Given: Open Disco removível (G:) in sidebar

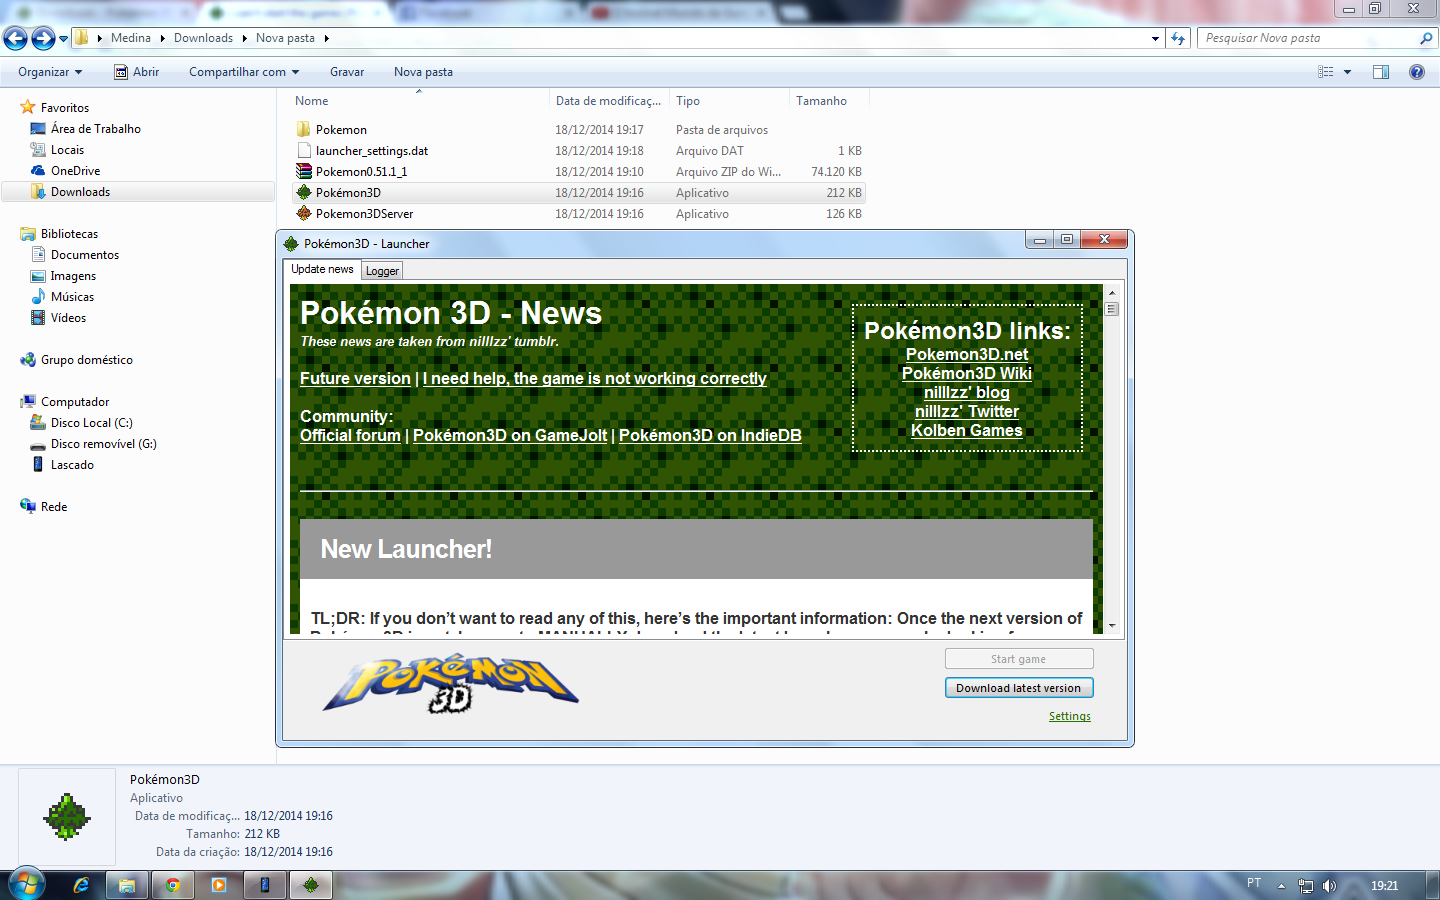Looking at the screenshot, I should (x=103, y=444).
